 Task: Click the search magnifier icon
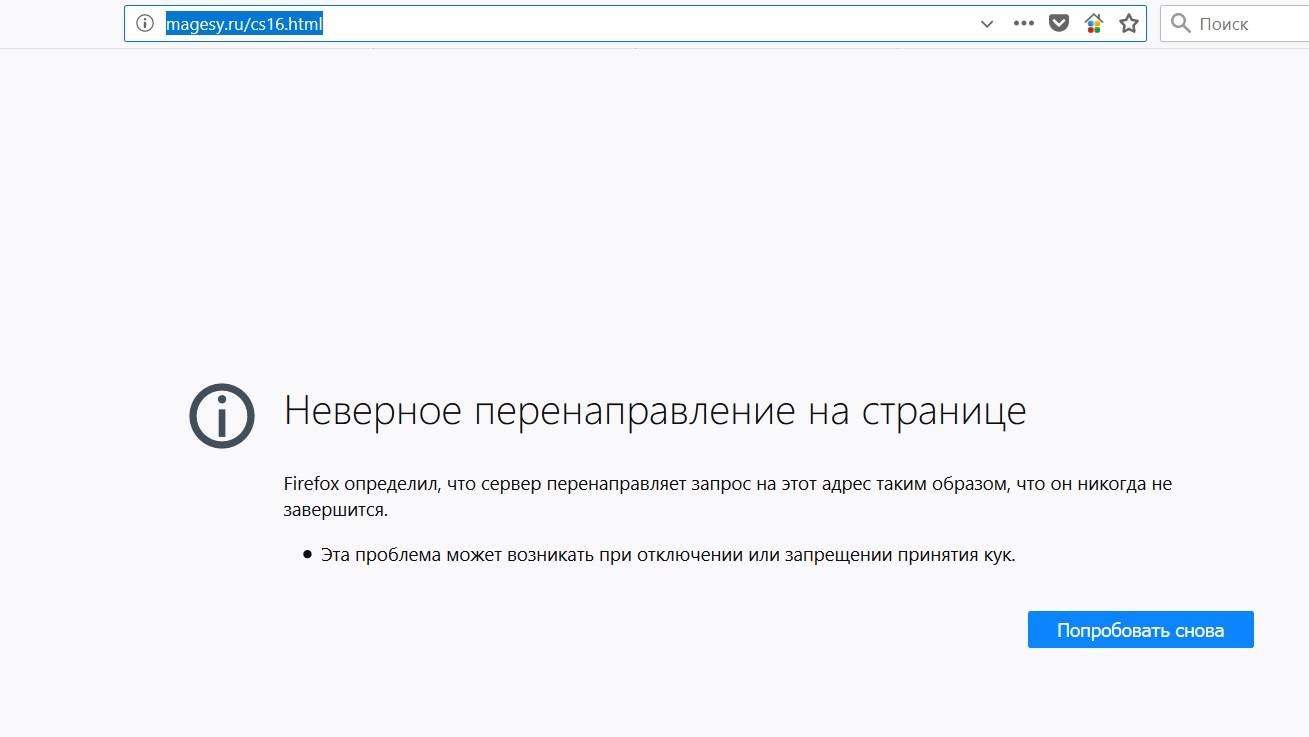tap(1181, 24)
